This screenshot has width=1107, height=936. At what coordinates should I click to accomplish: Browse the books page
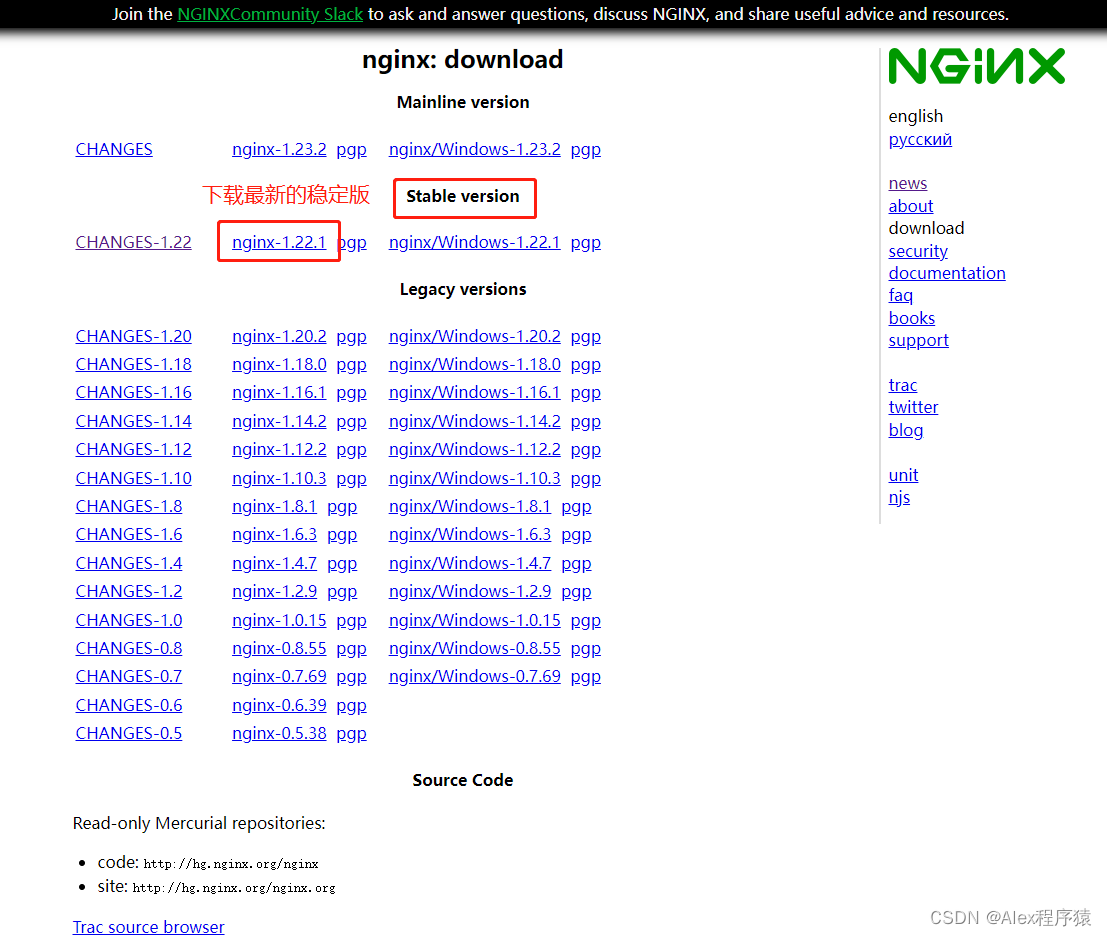(911, 318)
